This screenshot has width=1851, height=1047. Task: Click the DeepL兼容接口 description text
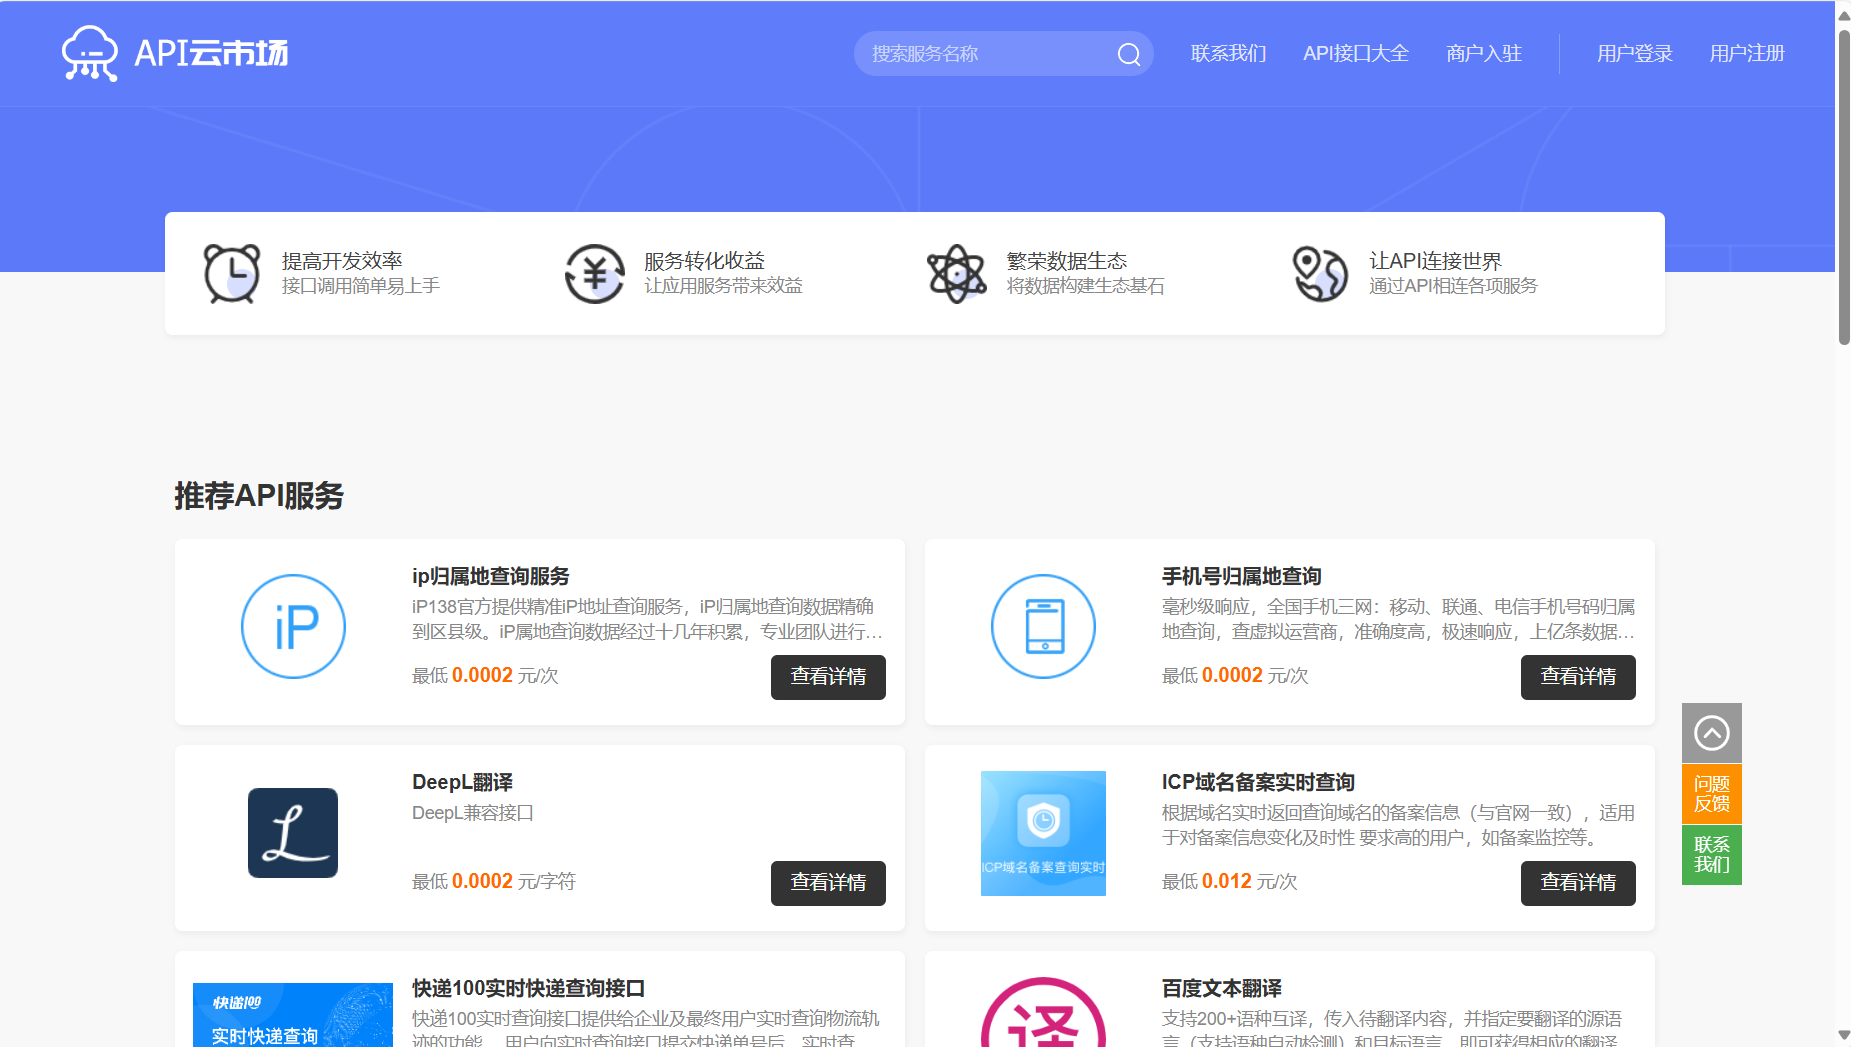pos(473,813)
